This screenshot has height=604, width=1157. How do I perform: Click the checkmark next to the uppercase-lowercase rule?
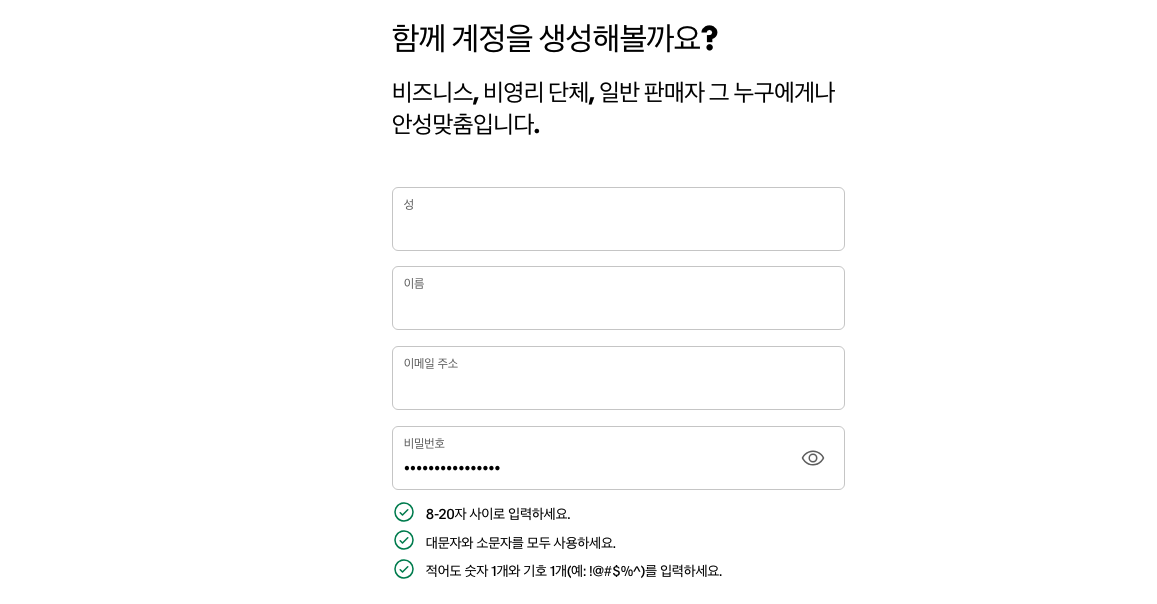(x=404, y=540)
